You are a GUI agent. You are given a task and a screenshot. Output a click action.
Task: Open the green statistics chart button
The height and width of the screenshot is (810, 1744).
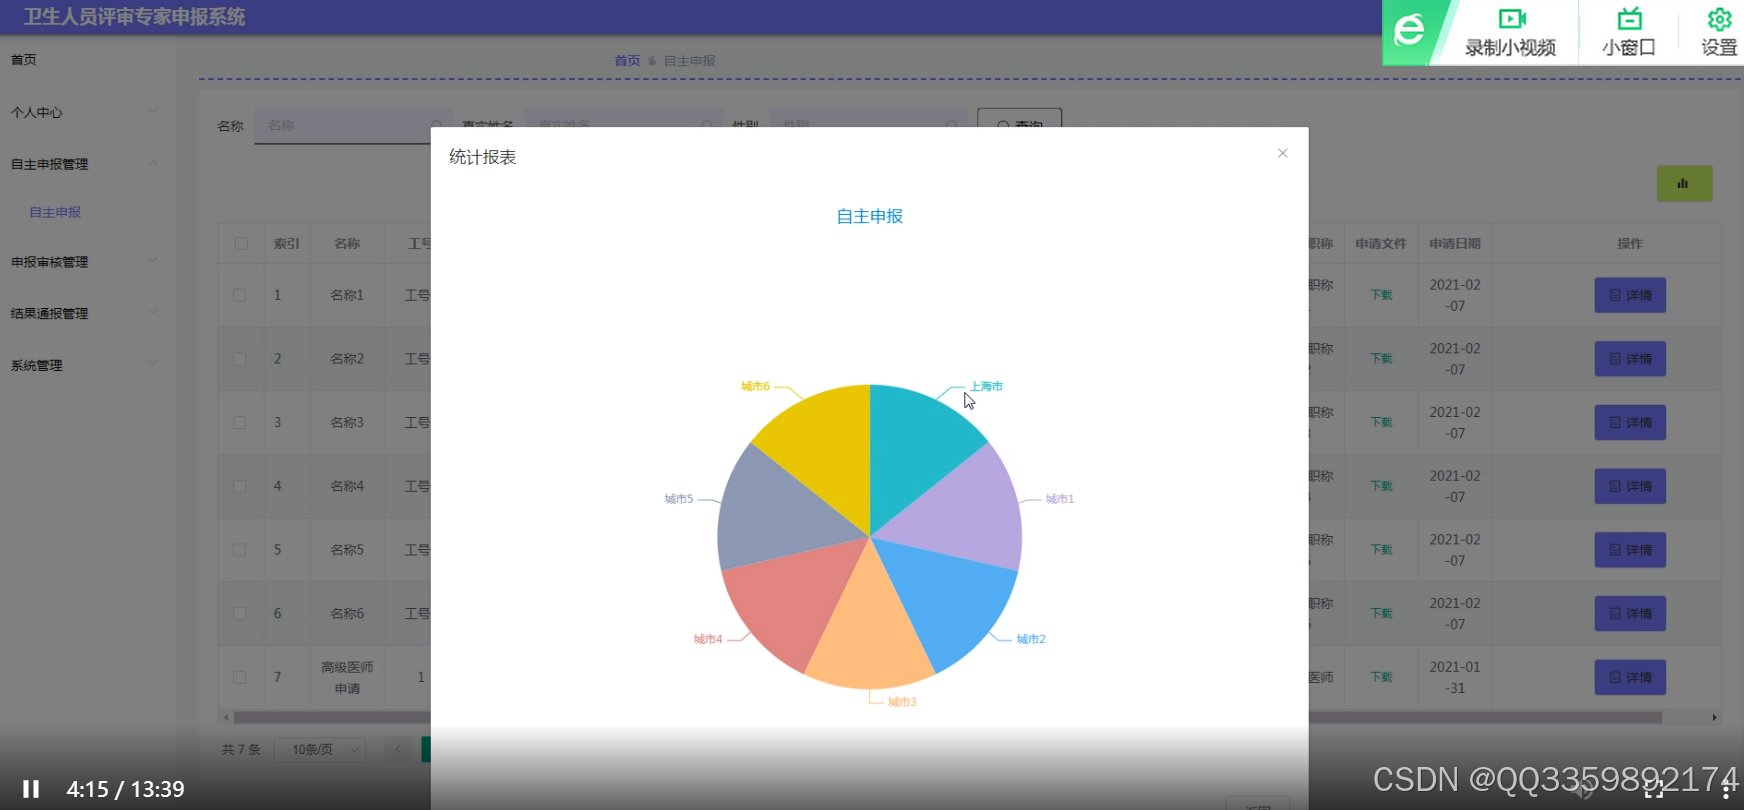point(1684,183)
